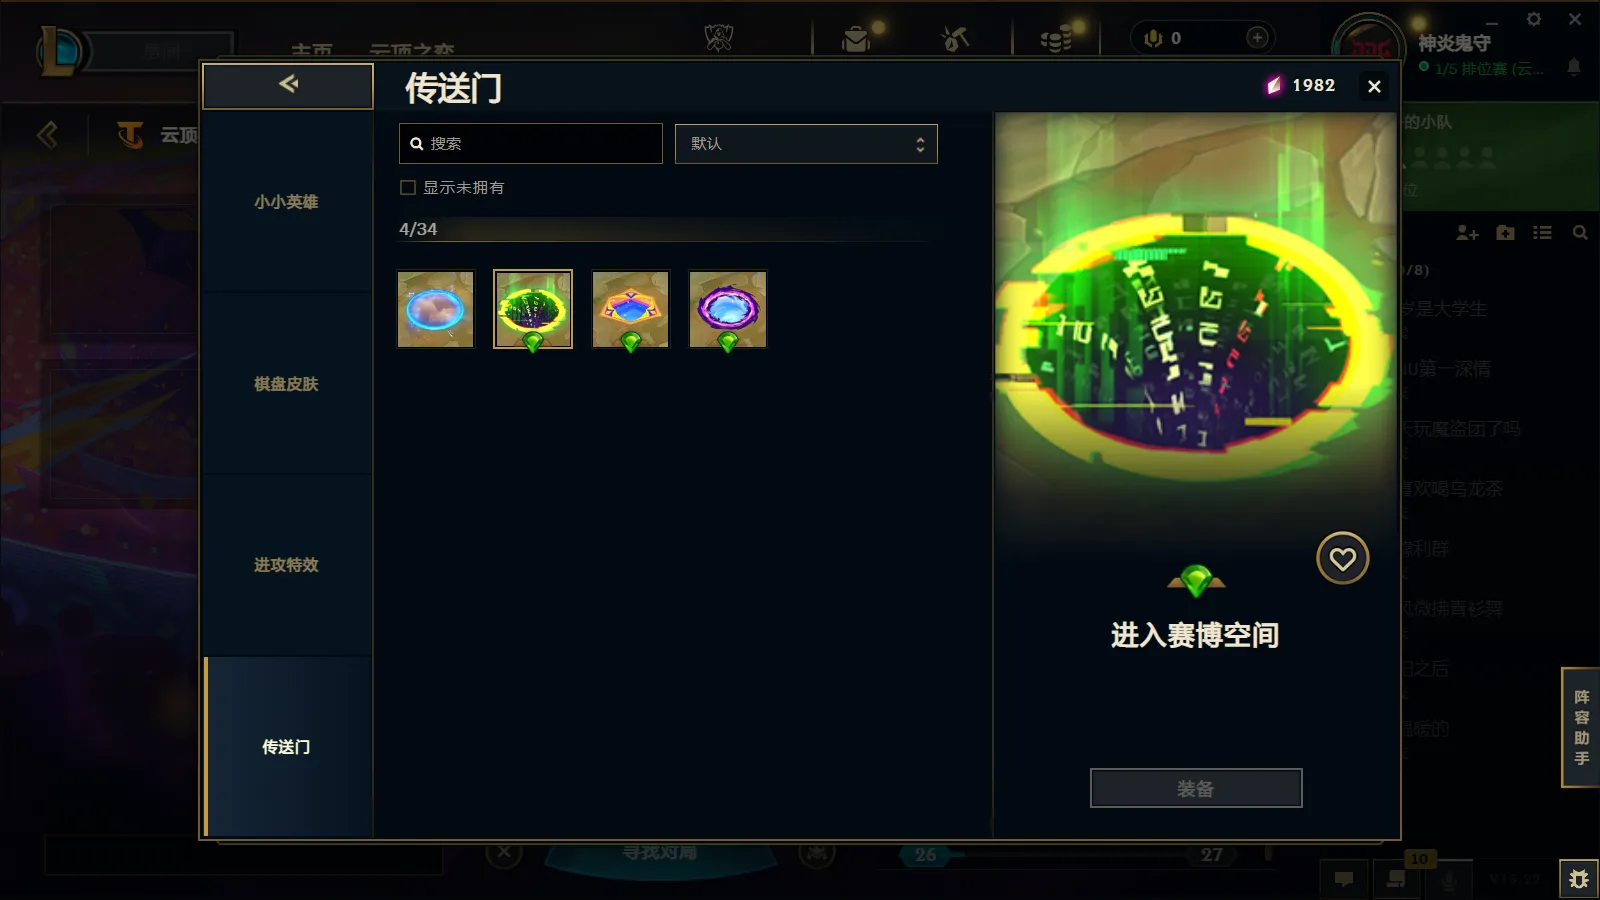The height and width of the screenshot is (900, 1600).
Task: Open the 进攻特效 tab
Action: pyautogui.click(x=287, y=565)
